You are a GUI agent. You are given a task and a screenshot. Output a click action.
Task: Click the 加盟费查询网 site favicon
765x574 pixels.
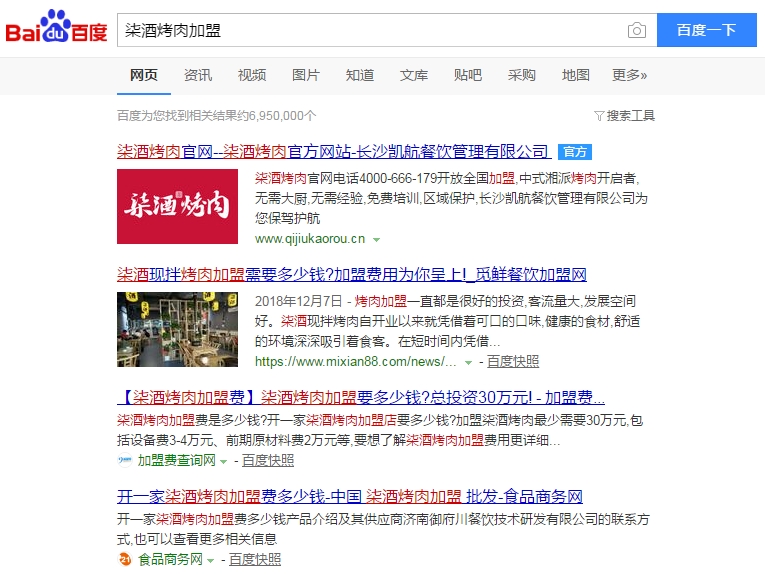[125, 461]
